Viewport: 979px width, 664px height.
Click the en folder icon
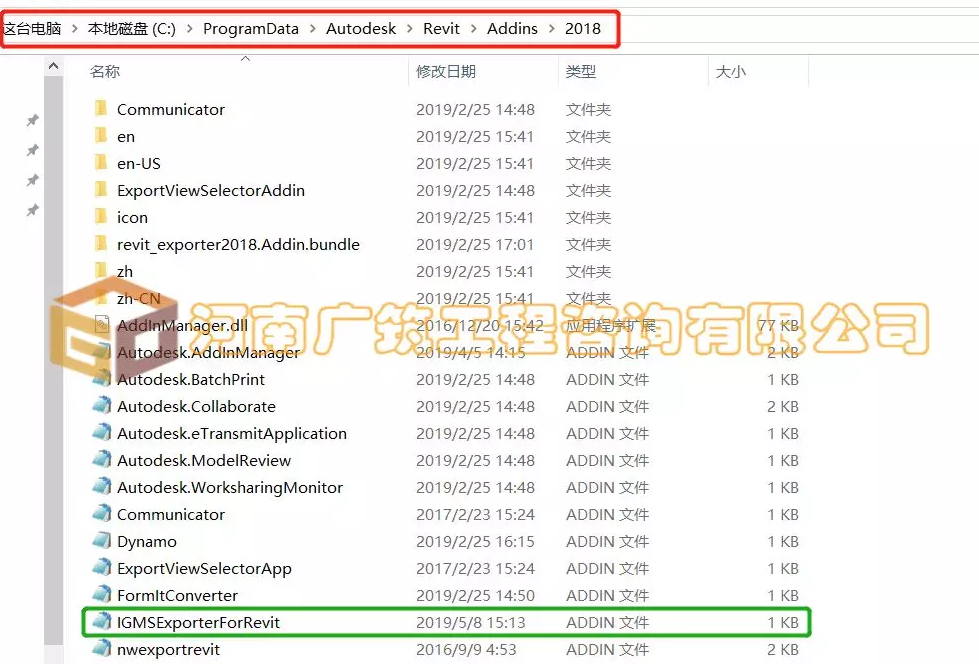click(x=101, y=136)
